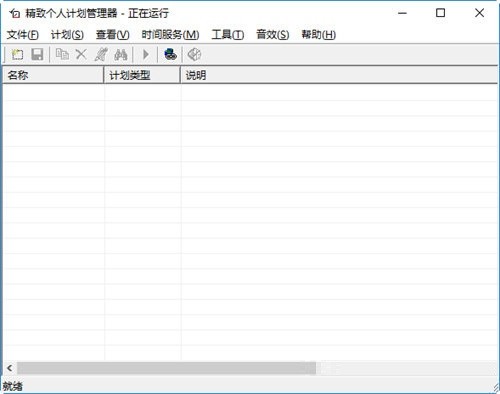Click the blue-green device toolbar icon
This screenshot has width=500, height=394.
tap(170, 54)
